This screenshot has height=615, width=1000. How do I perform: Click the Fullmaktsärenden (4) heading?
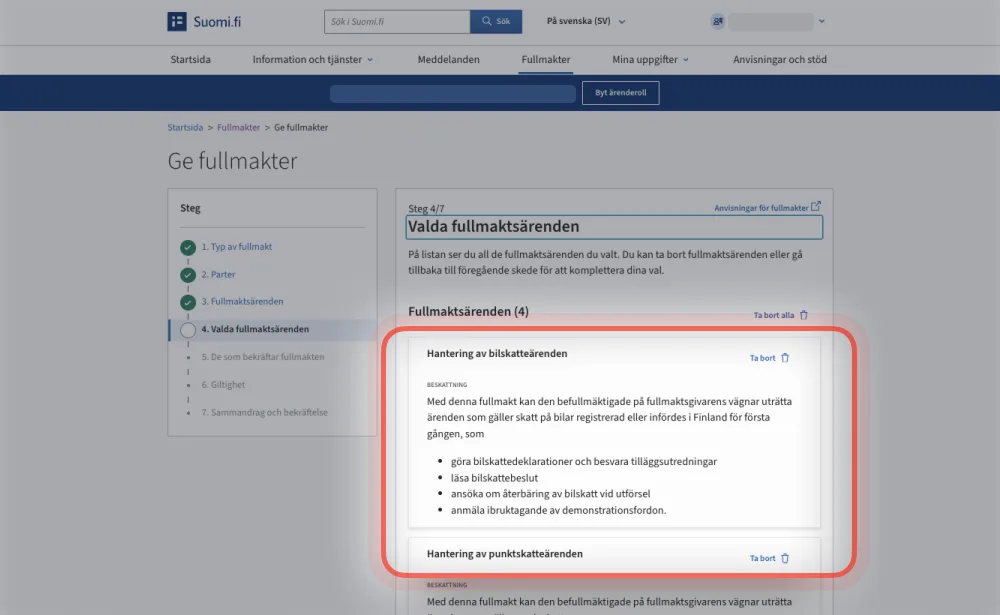tap(468, 311)
